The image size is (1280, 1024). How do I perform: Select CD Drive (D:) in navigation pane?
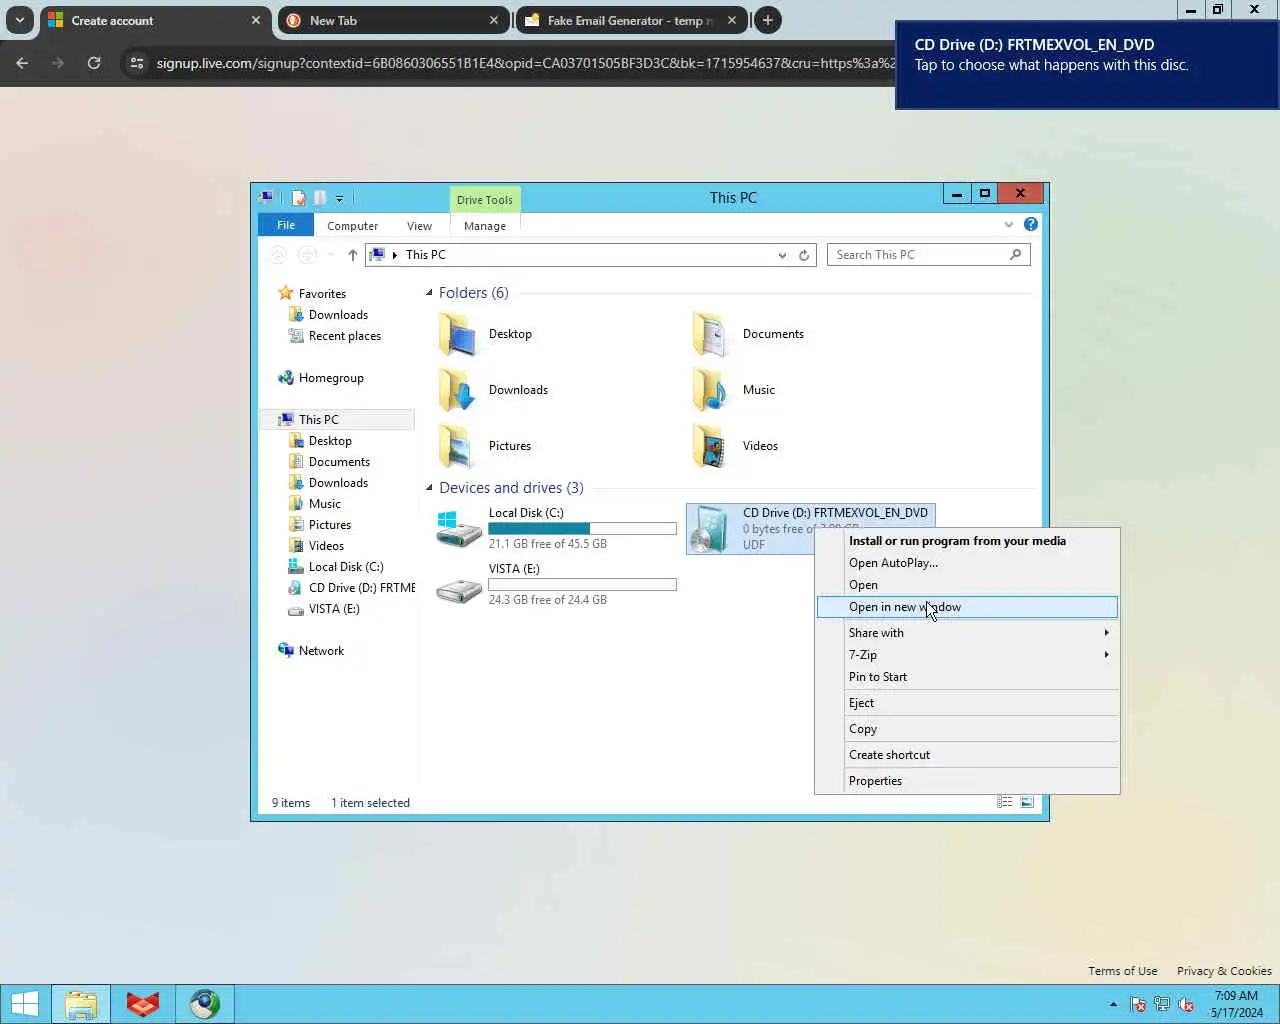click(x=351, y=588)
